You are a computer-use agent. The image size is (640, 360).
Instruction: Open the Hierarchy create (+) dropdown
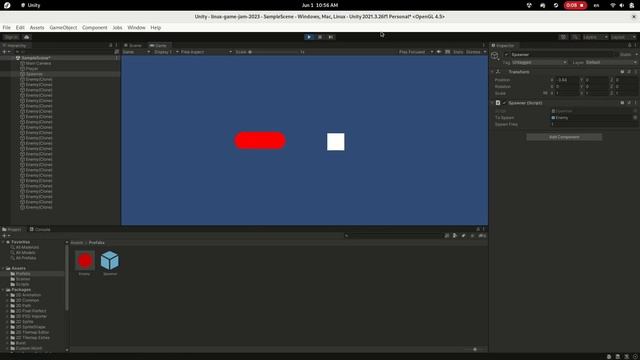(6, 52)
